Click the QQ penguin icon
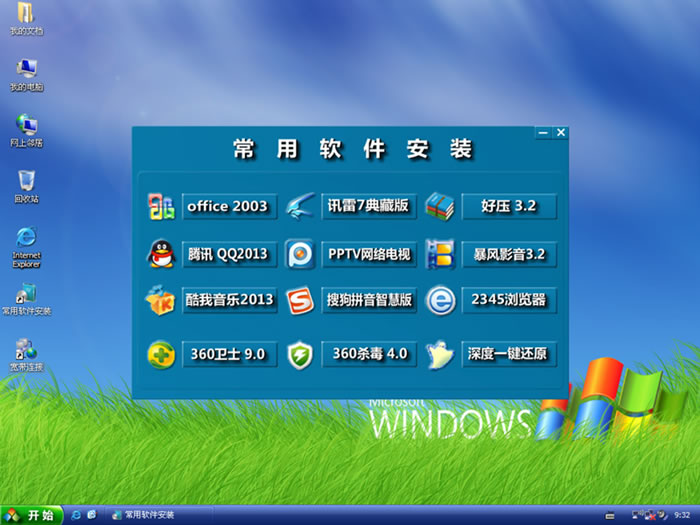The width and height of the screenshot is (700, 525). pyautogui.click(x=161, y=254)
